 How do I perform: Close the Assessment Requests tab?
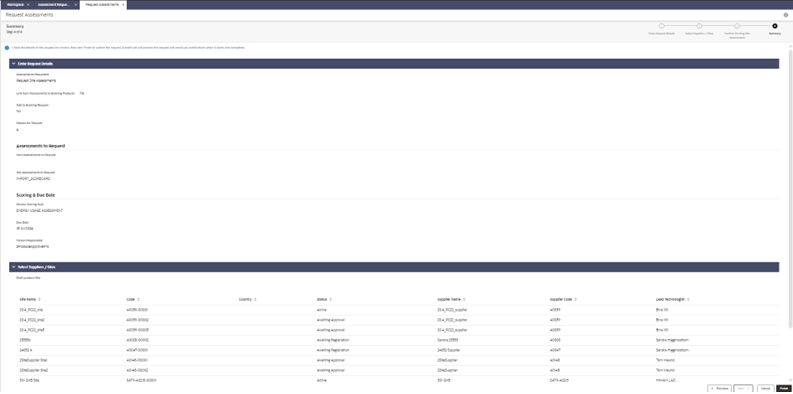[x=75, y=5]
